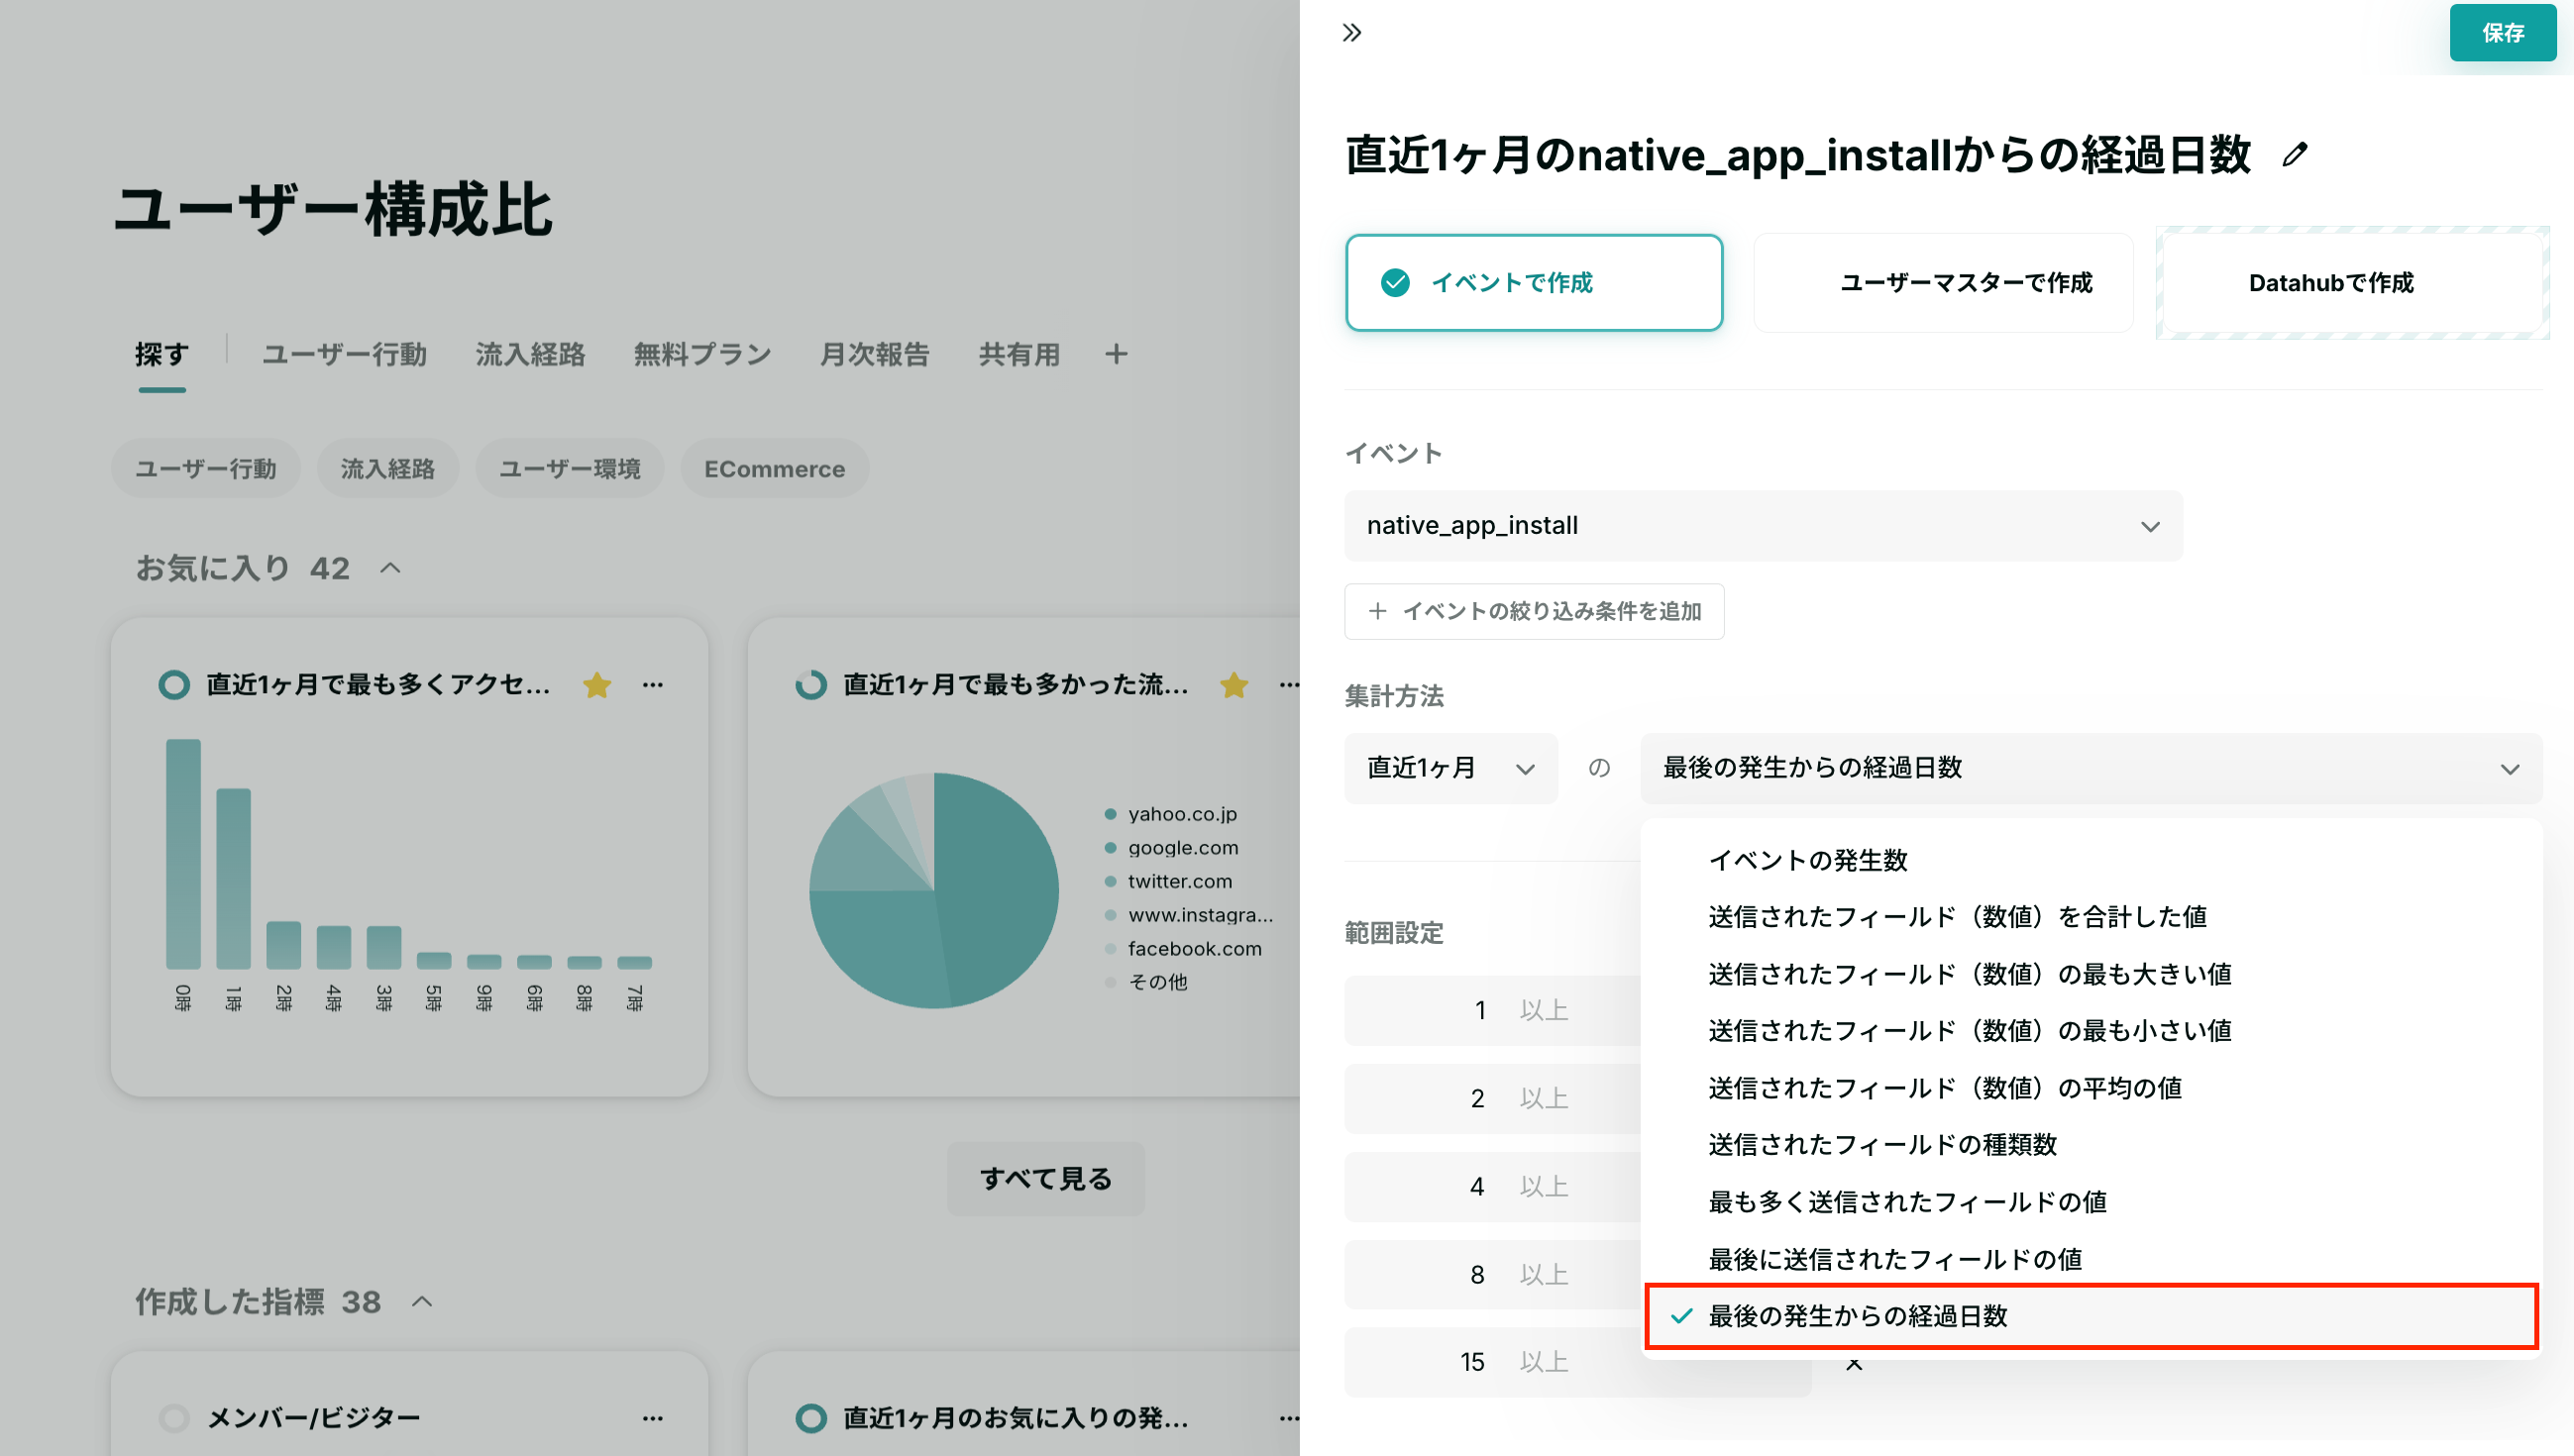Collapse the お気に入り 42 section

click(390, 568)
